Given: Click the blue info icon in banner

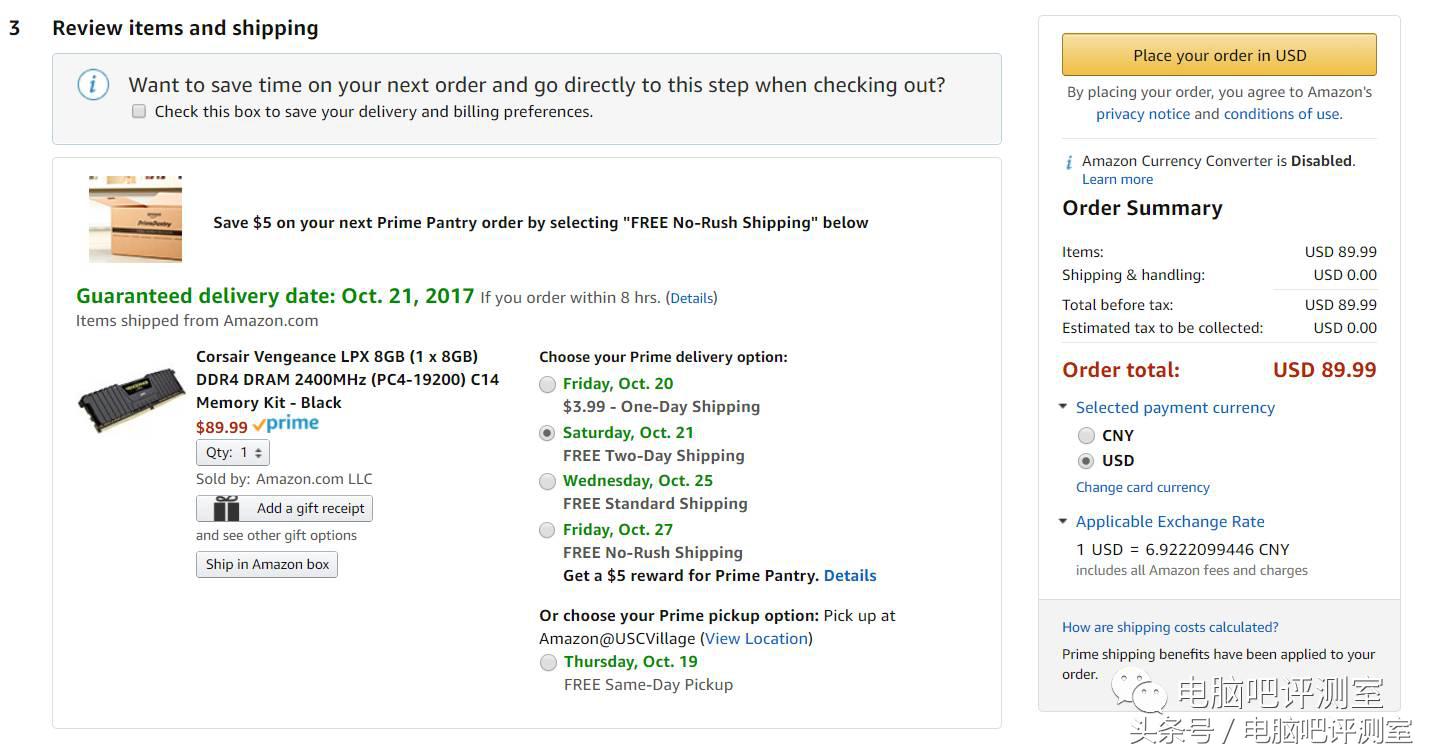Looking at the screenshot, I should pos(93,85).
